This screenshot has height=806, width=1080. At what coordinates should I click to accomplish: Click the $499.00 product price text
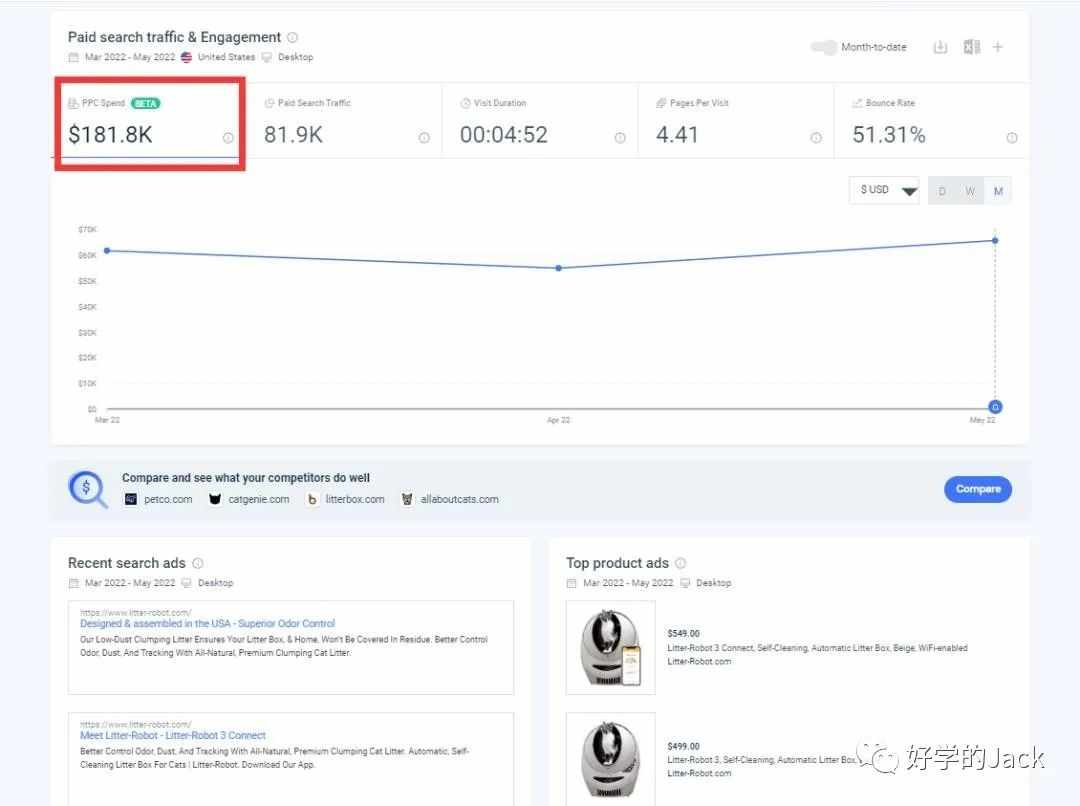point(683,747)
